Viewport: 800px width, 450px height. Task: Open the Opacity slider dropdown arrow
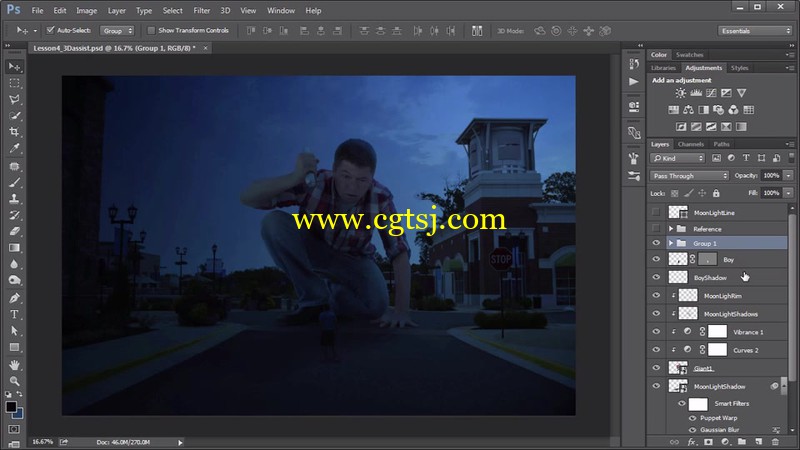click(x=788, y=176)
